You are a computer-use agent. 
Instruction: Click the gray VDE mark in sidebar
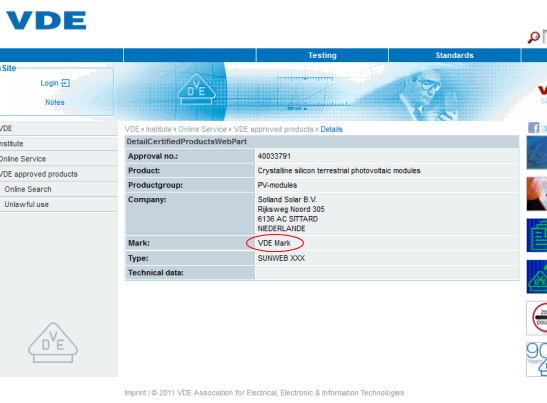(x=53, y=343)
